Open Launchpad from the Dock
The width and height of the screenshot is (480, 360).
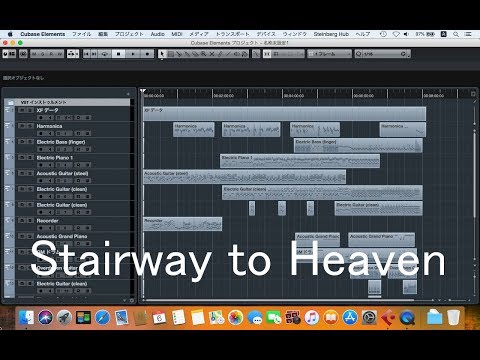[x=64, y=317]
